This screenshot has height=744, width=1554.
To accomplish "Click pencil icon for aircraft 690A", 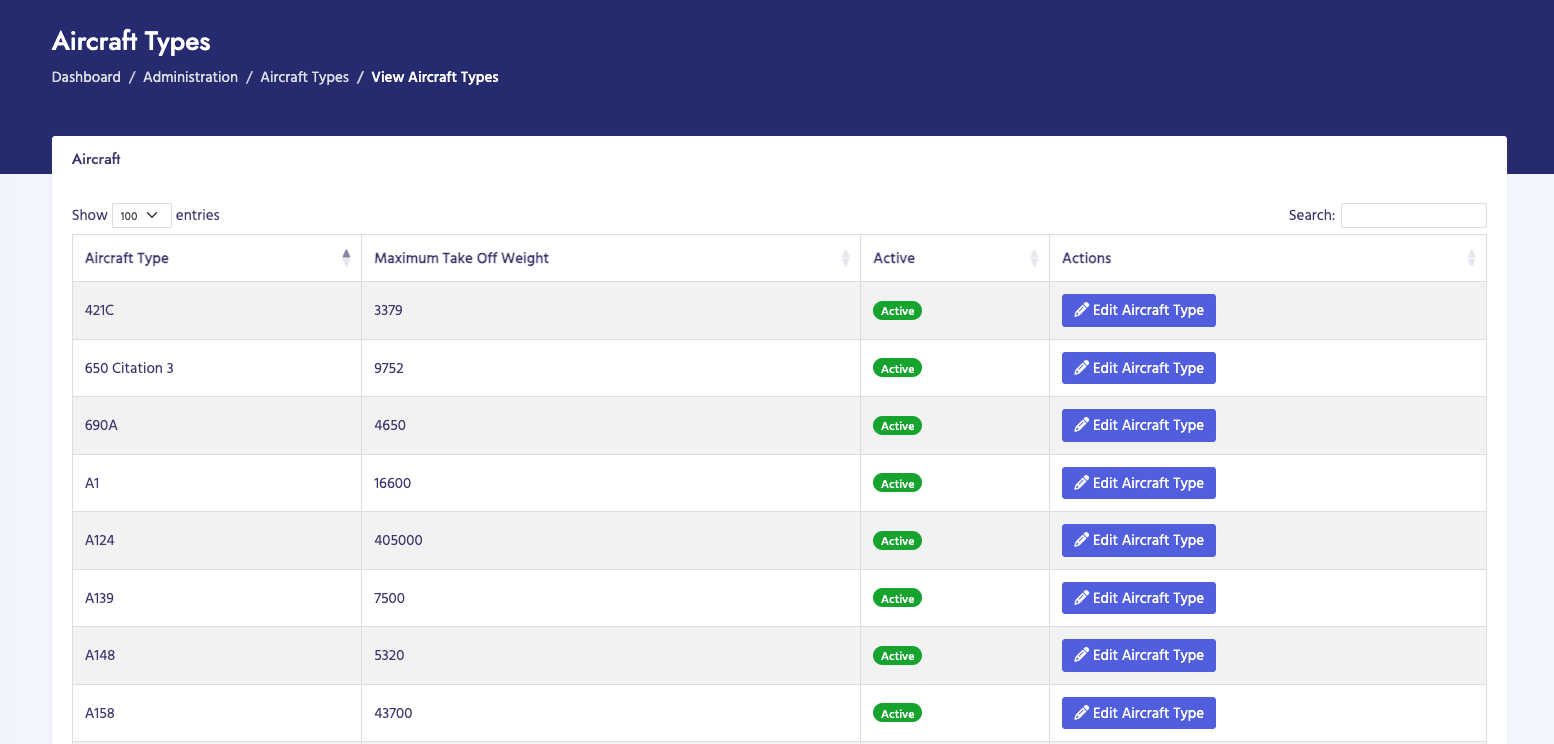I will 1081,425.
